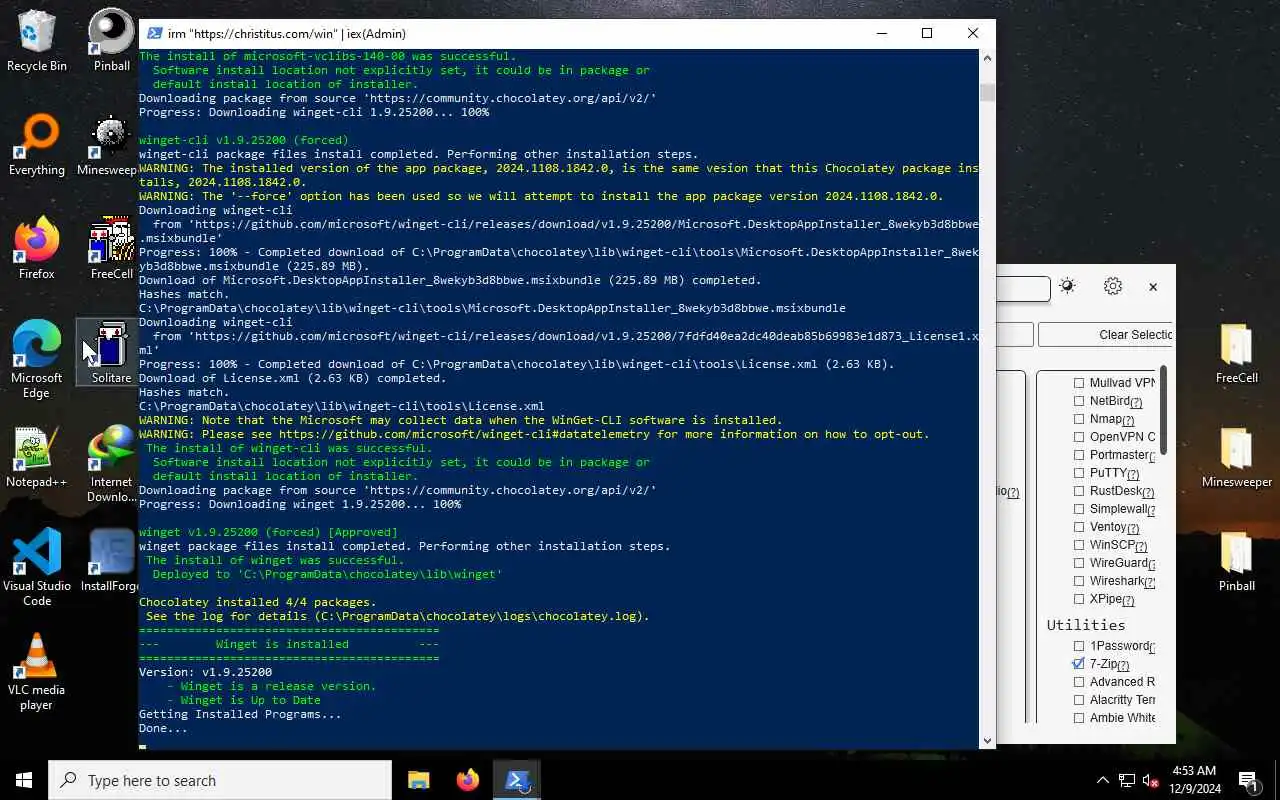Check the Alacritty Terminal checkbox
This screenshot has height=800, width=1280.
point(1079,700)
